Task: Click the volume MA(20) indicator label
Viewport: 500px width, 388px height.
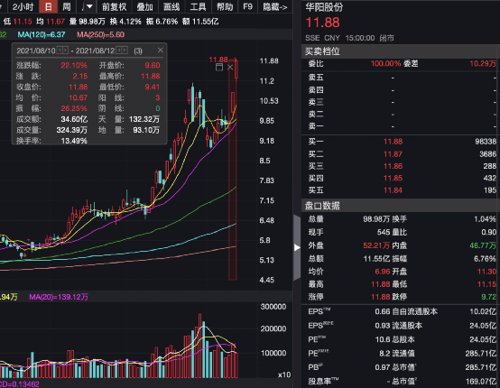Action: coord(59,297)
